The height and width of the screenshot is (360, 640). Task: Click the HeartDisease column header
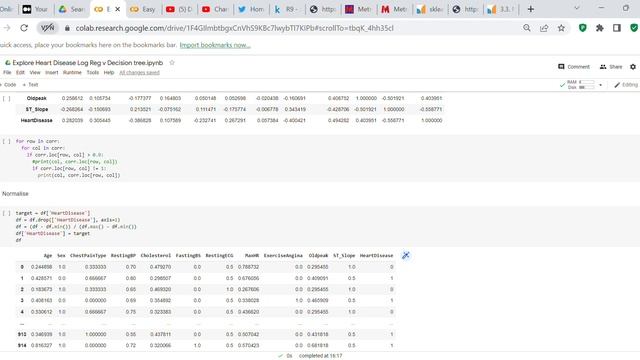pos(376,256)
